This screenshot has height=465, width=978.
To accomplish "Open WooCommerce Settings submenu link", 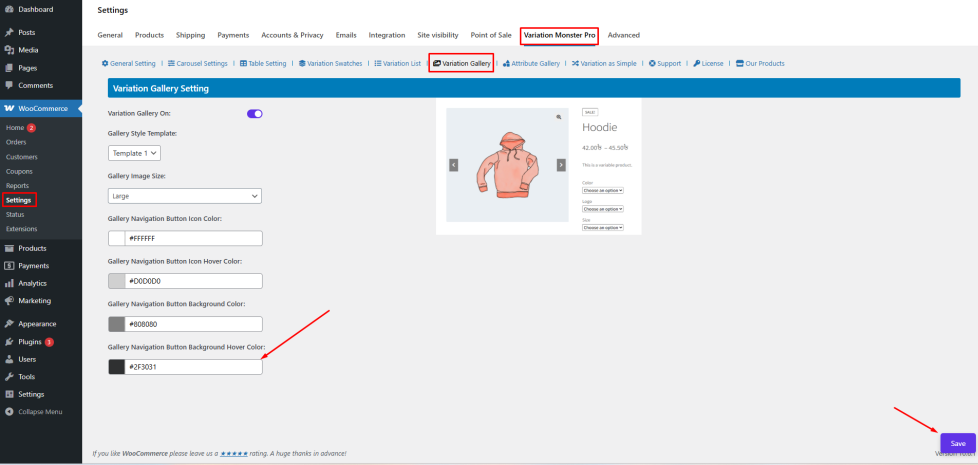I will pyautogui.click(x=19, y=200).
